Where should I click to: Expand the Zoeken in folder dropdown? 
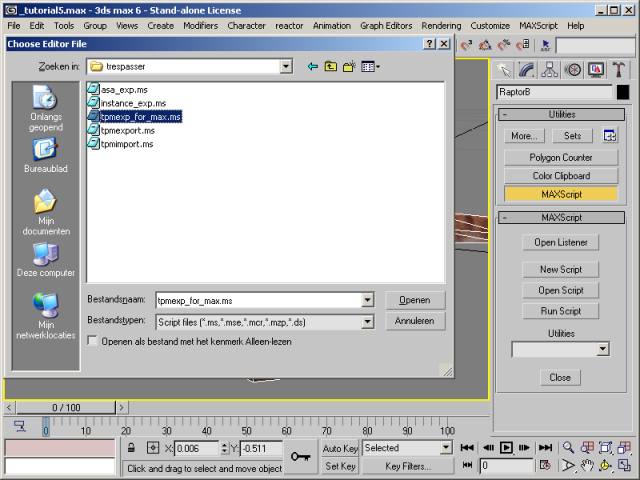coord(286,66)
